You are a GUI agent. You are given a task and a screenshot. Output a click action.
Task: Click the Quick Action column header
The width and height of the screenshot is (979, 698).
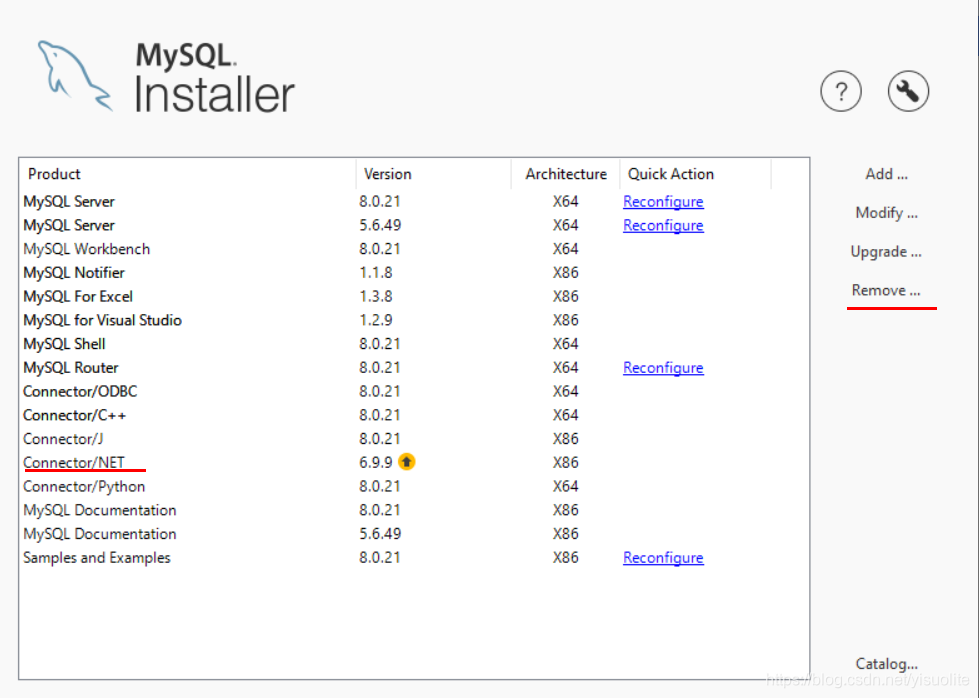(x=695, y=174)
